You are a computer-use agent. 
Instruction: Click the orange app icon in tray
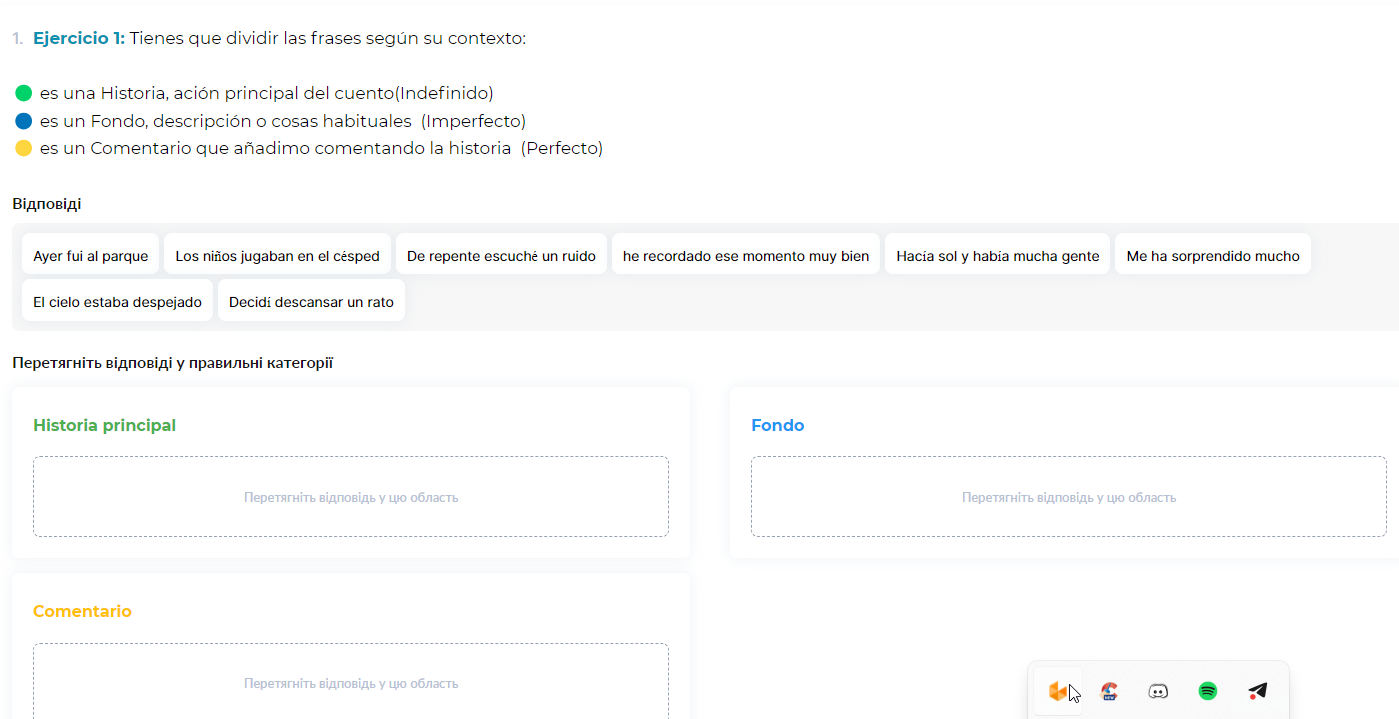[x=1057, y=691]
